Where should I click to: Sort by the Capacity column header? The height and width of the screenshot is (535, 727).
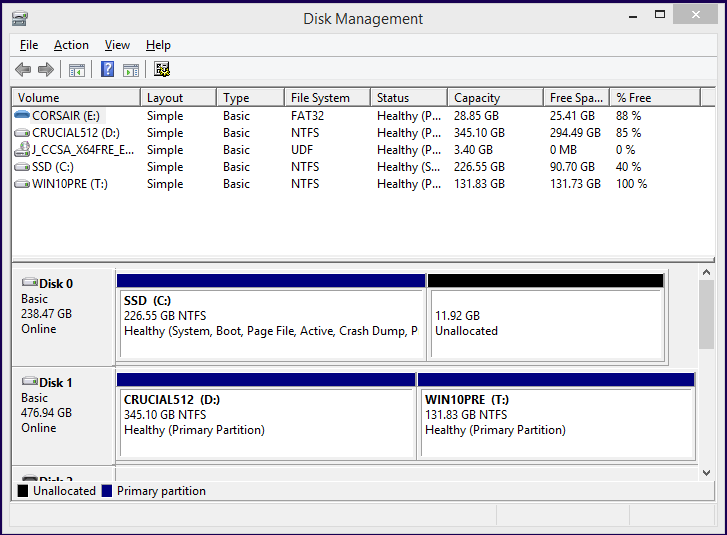(495, 98)
